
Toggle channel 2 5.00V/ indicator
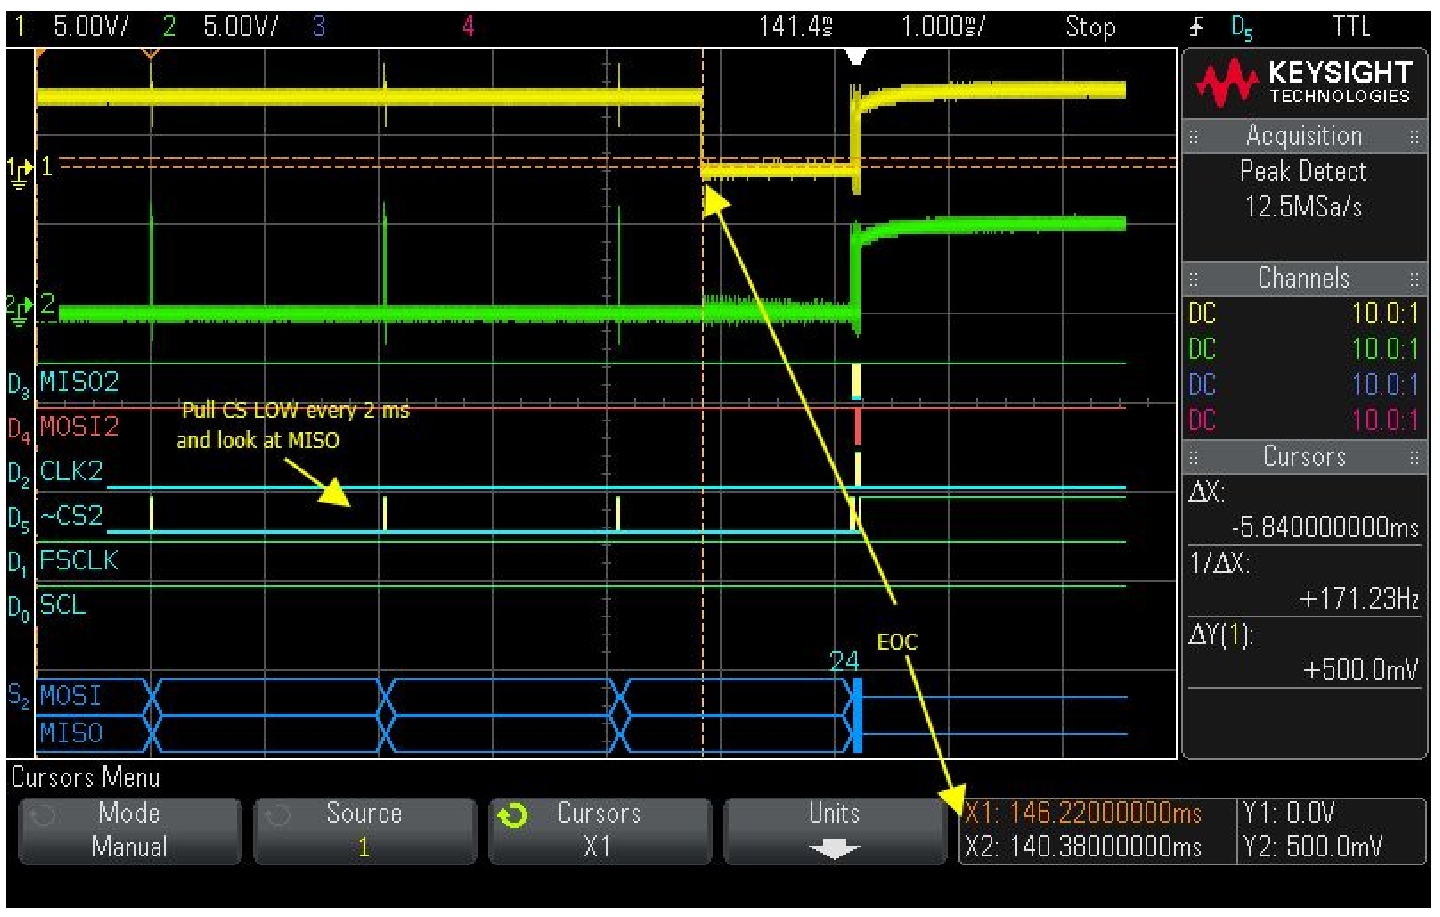pyautogui.click(x=224, y=27)
